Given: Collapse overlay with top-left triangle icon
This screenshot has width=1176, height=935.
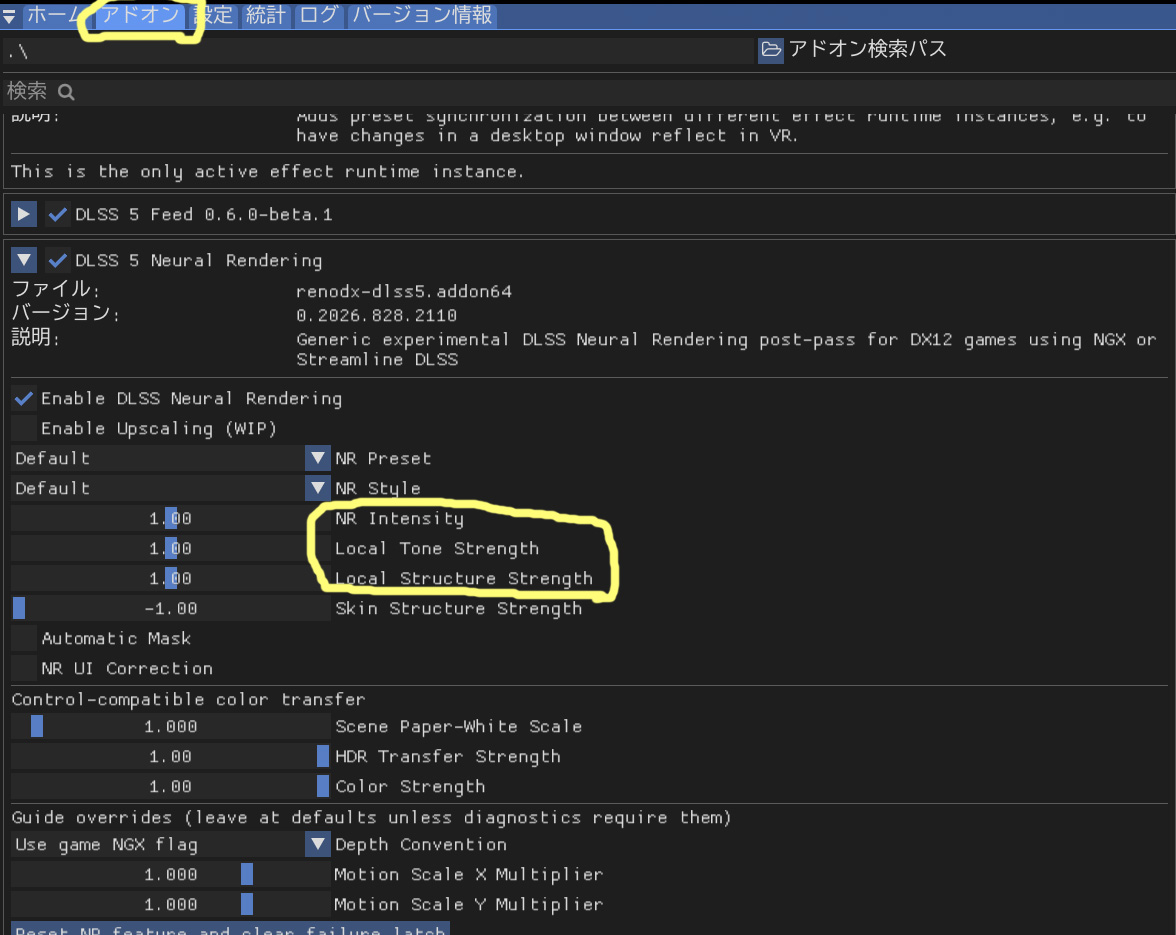Looking at the screenshot, I should pyautogui.click(x=9, y=15).
